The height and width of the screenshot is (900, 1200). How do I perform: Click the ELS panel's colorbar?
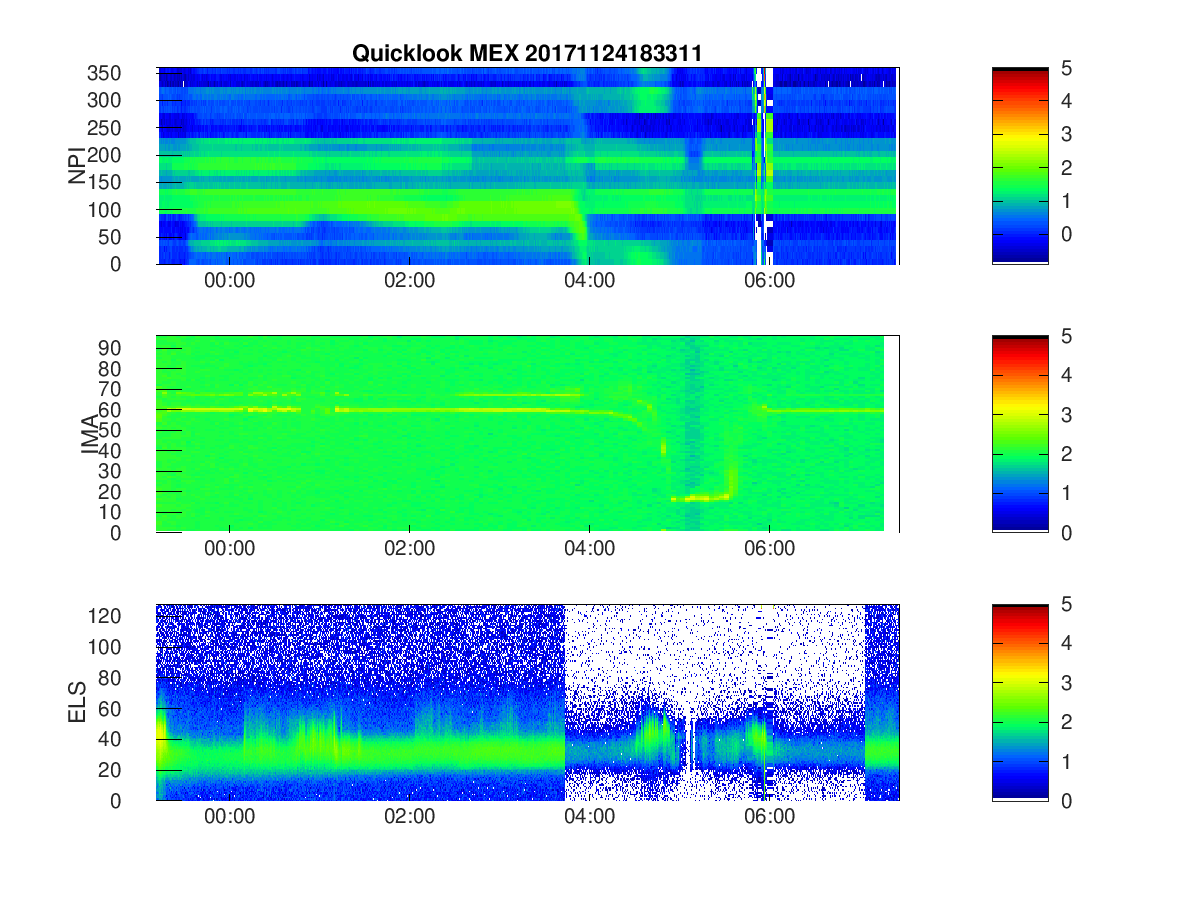[x=1020, y=702]
